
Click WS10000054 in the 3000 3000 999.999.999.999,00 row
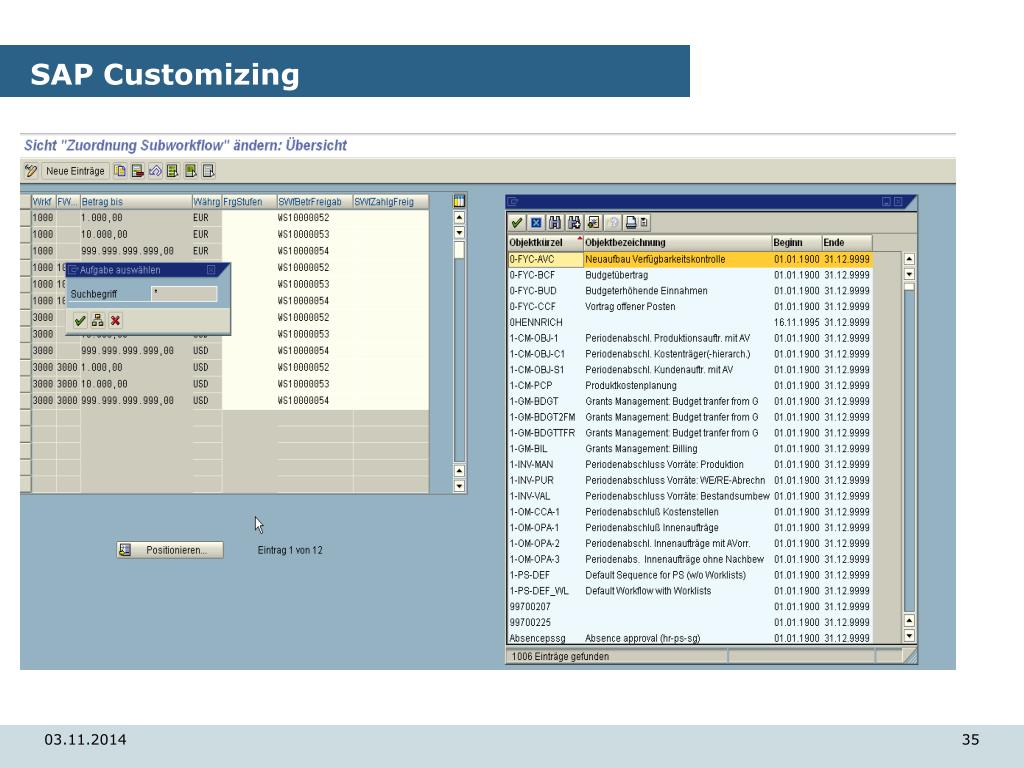pos(303,400)
